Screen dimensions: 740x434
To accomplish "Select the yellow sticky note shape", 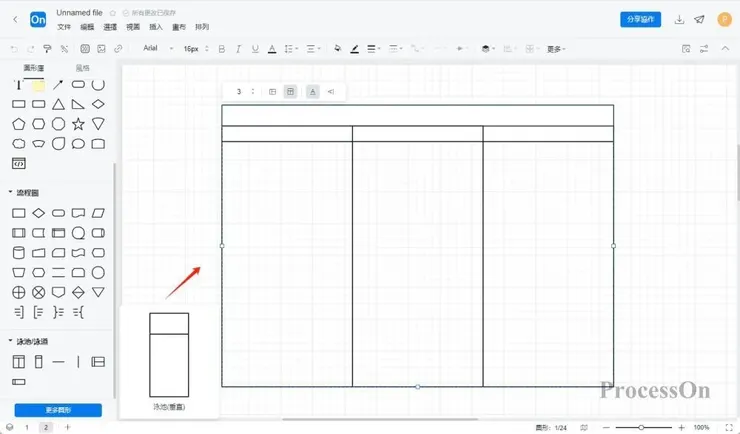I will pos(39,85).
